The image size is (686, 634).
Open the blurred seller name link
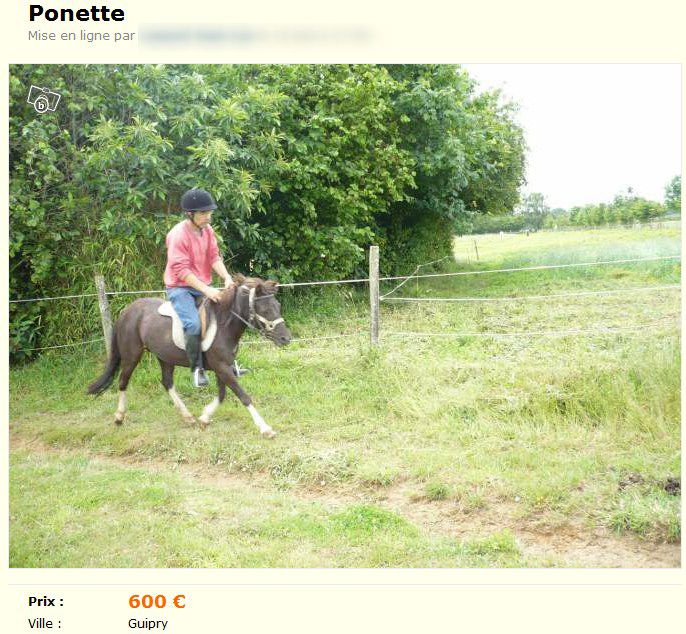click(x=256, y=35)
